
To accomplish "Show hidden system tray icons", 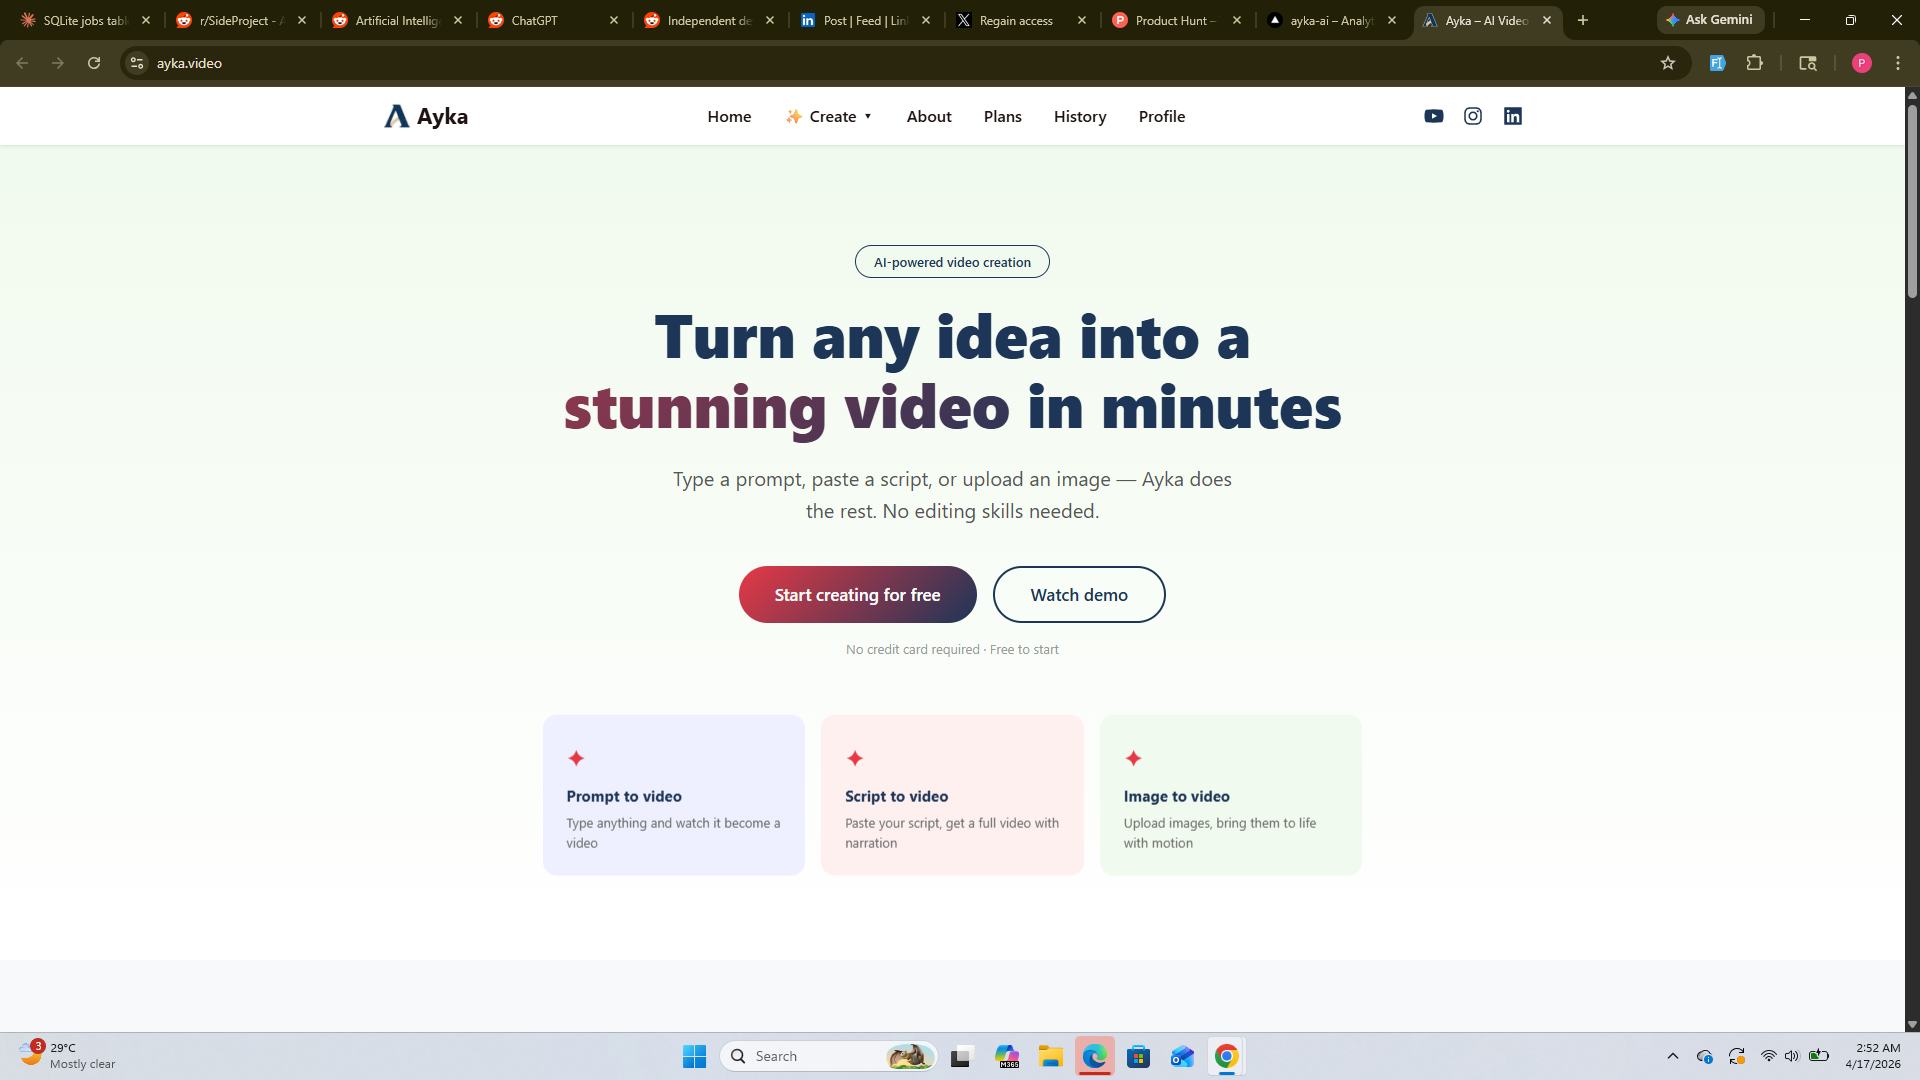I will [1672, 1056].
